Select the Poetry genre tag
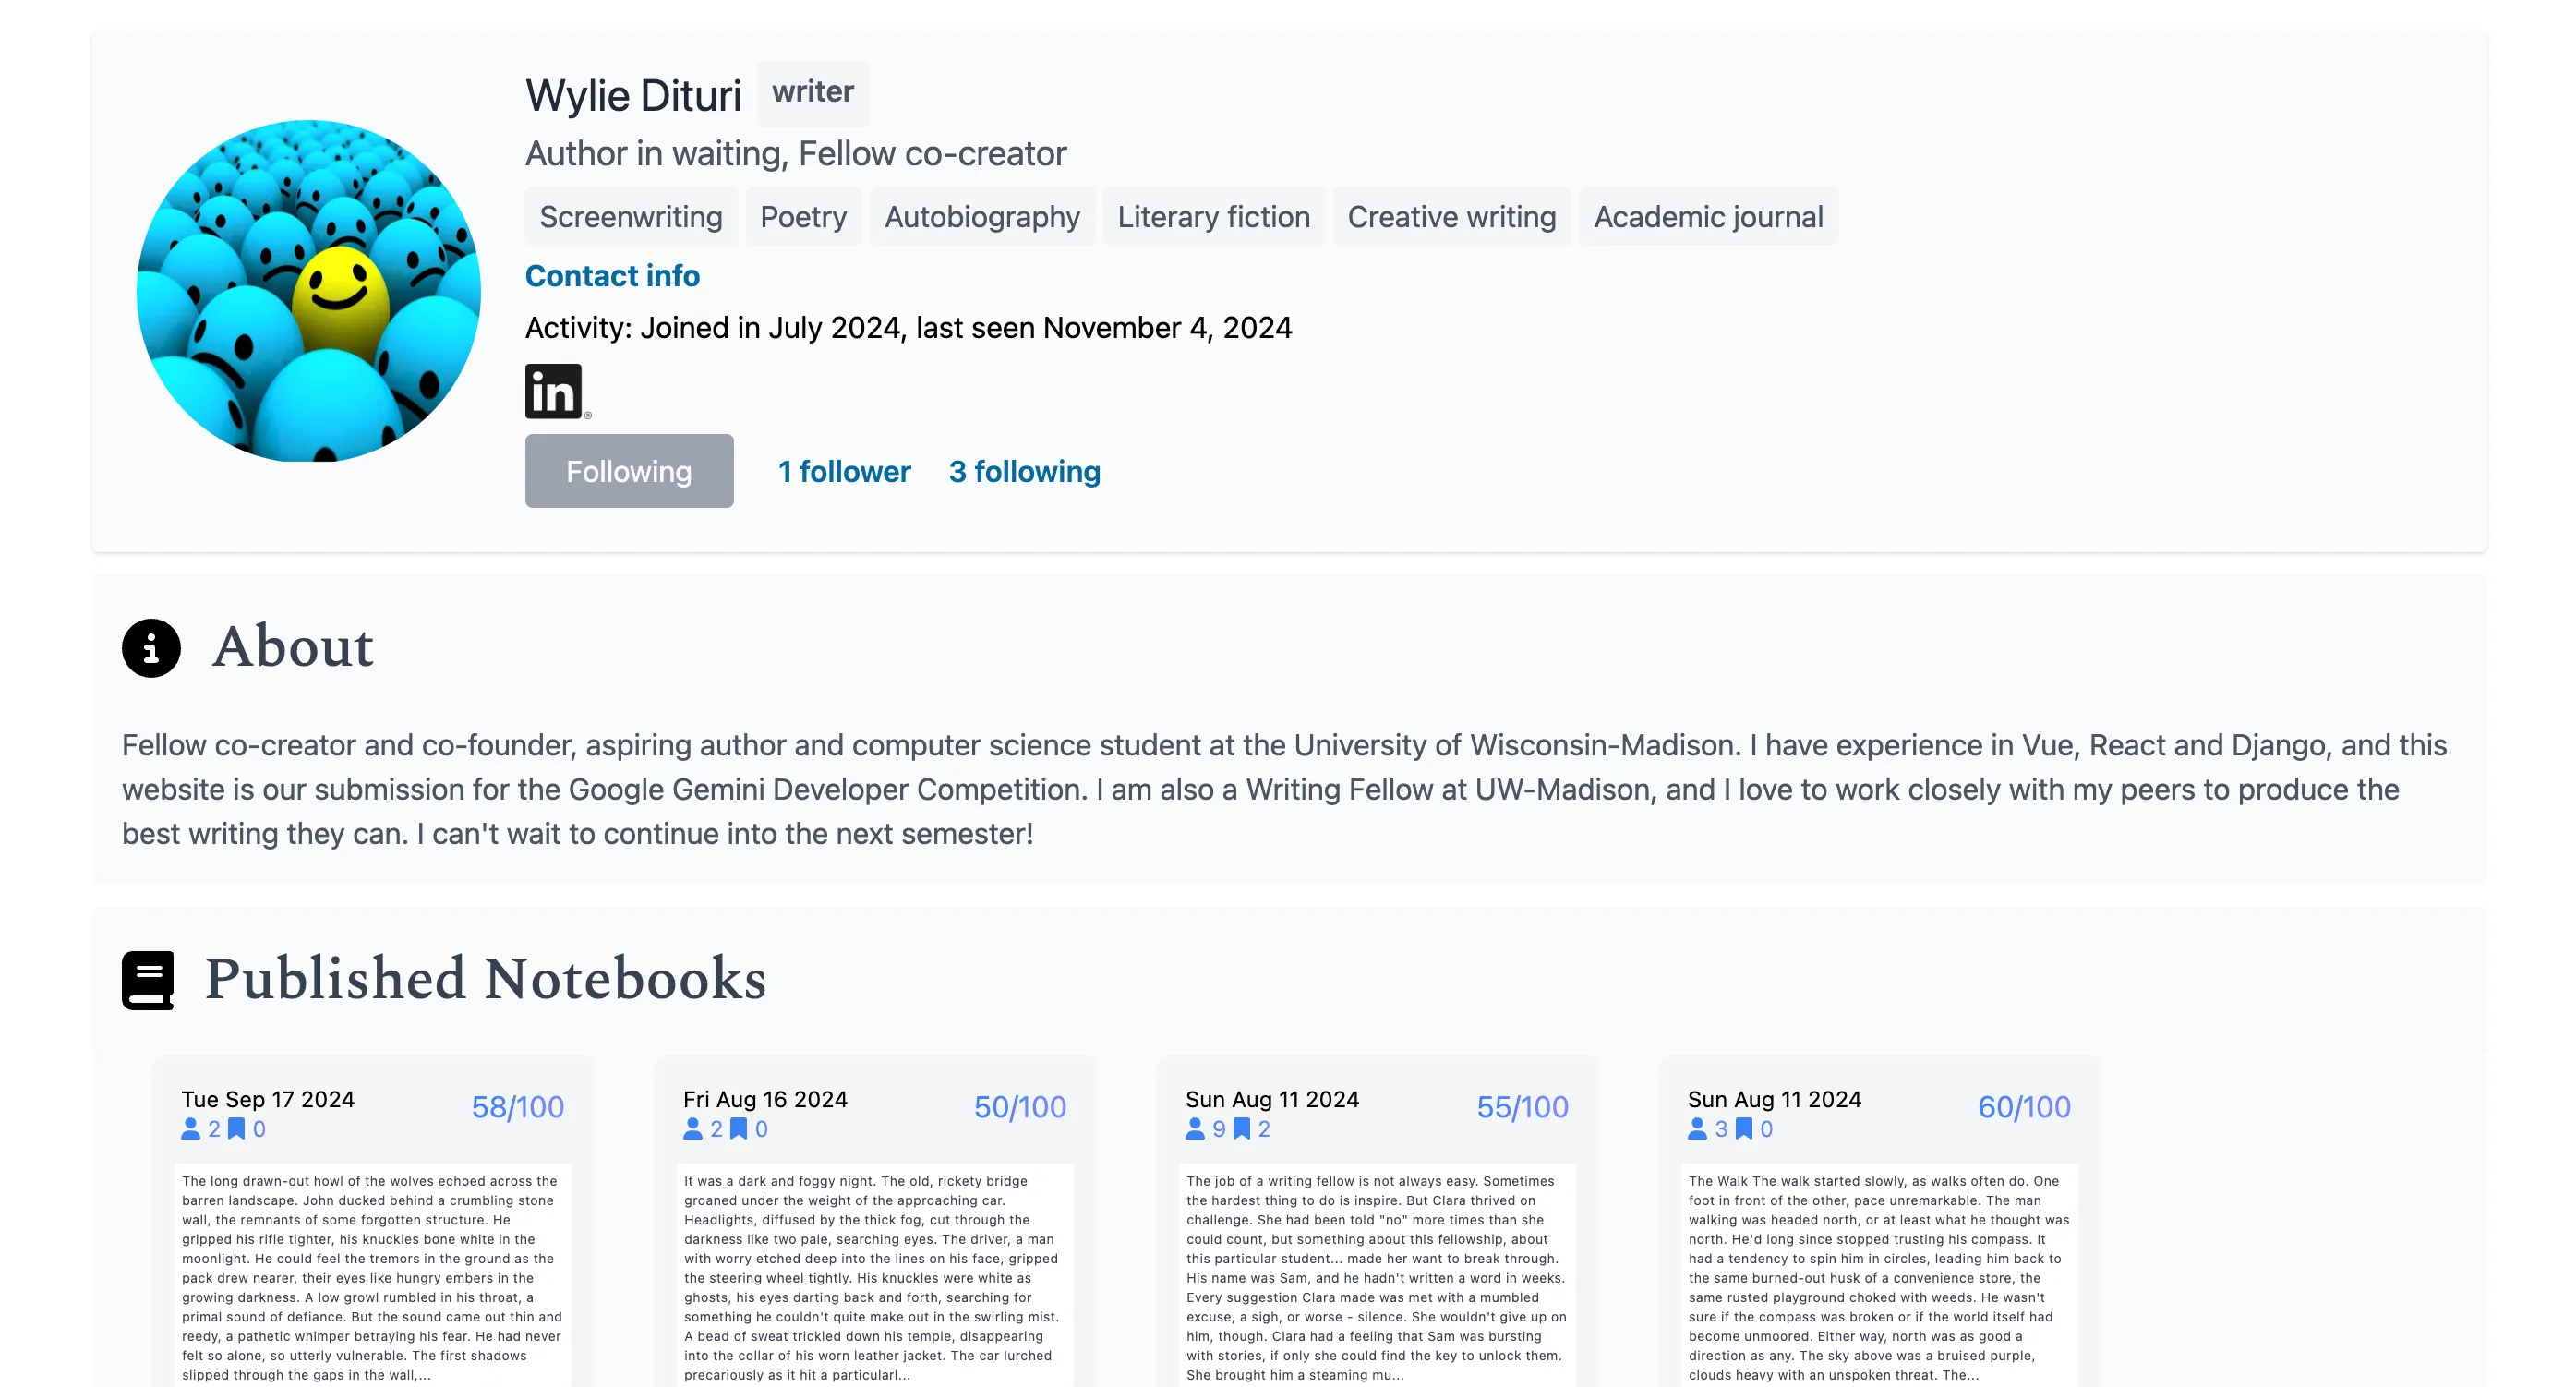This screenshot has width=2576, height=1387. click(803, 217)
